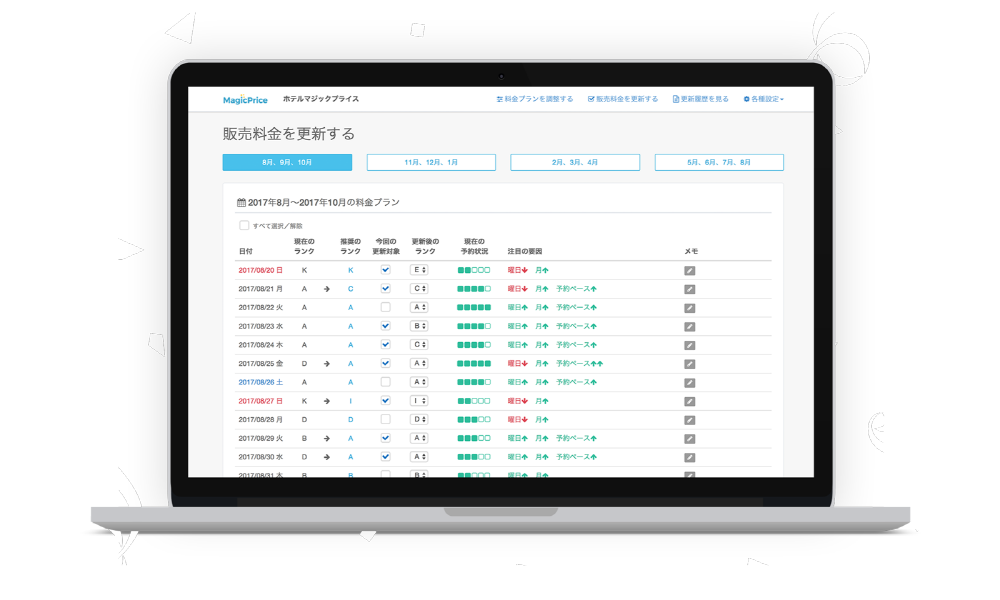
Task: Open 料金プランを調整する link
Action: click(535, 99)
